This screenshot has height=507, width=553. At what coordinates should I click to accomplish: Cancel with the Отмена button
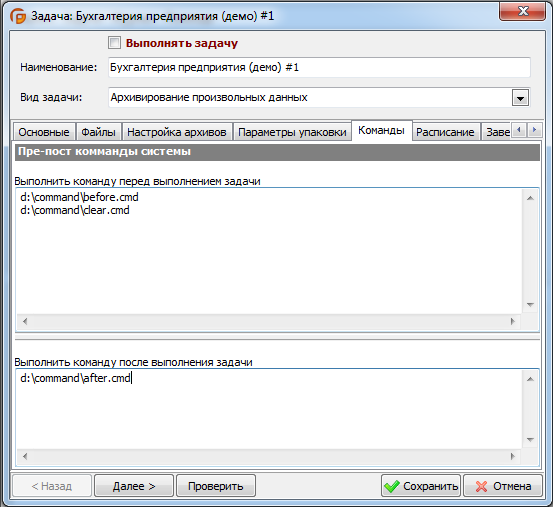pos(503,486)
